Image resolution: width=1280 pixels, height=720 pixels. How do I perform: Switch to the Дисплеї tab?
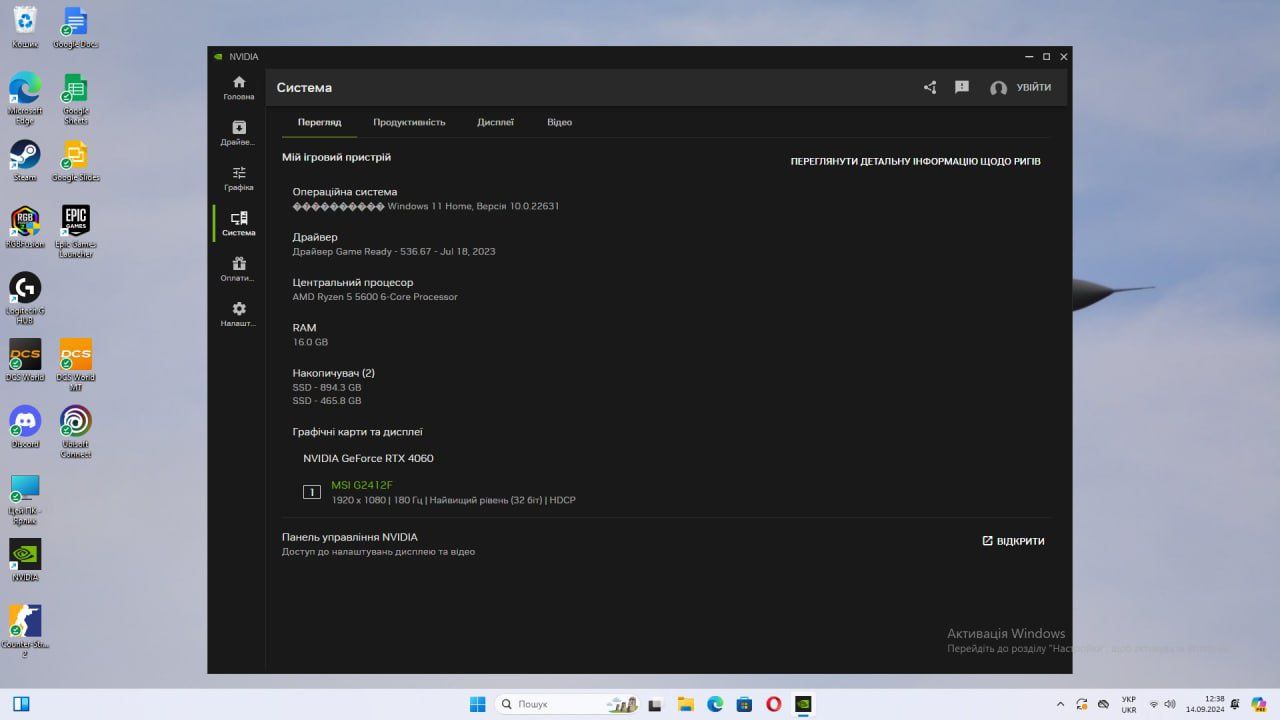(x=495, y=122)
